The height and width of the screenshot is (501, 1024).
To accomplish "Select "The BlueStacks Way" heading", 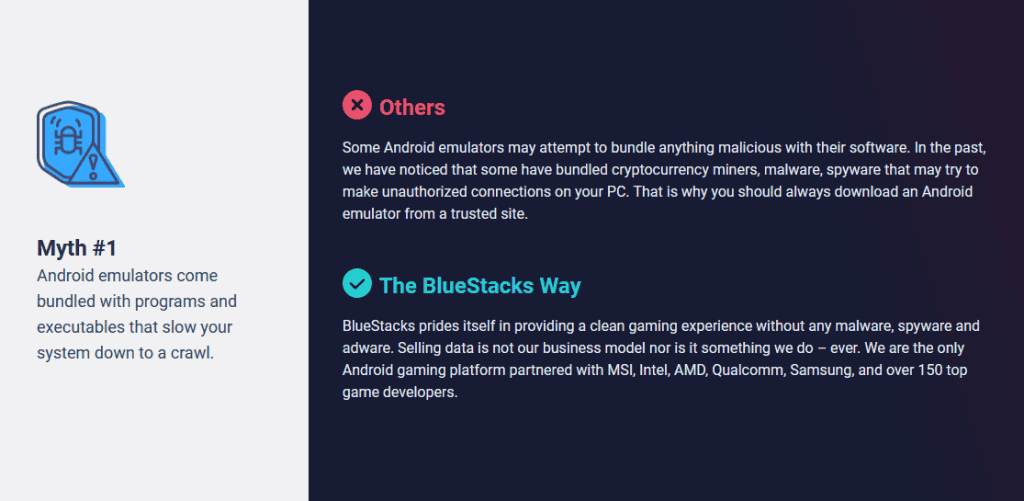I will point(480,286).
